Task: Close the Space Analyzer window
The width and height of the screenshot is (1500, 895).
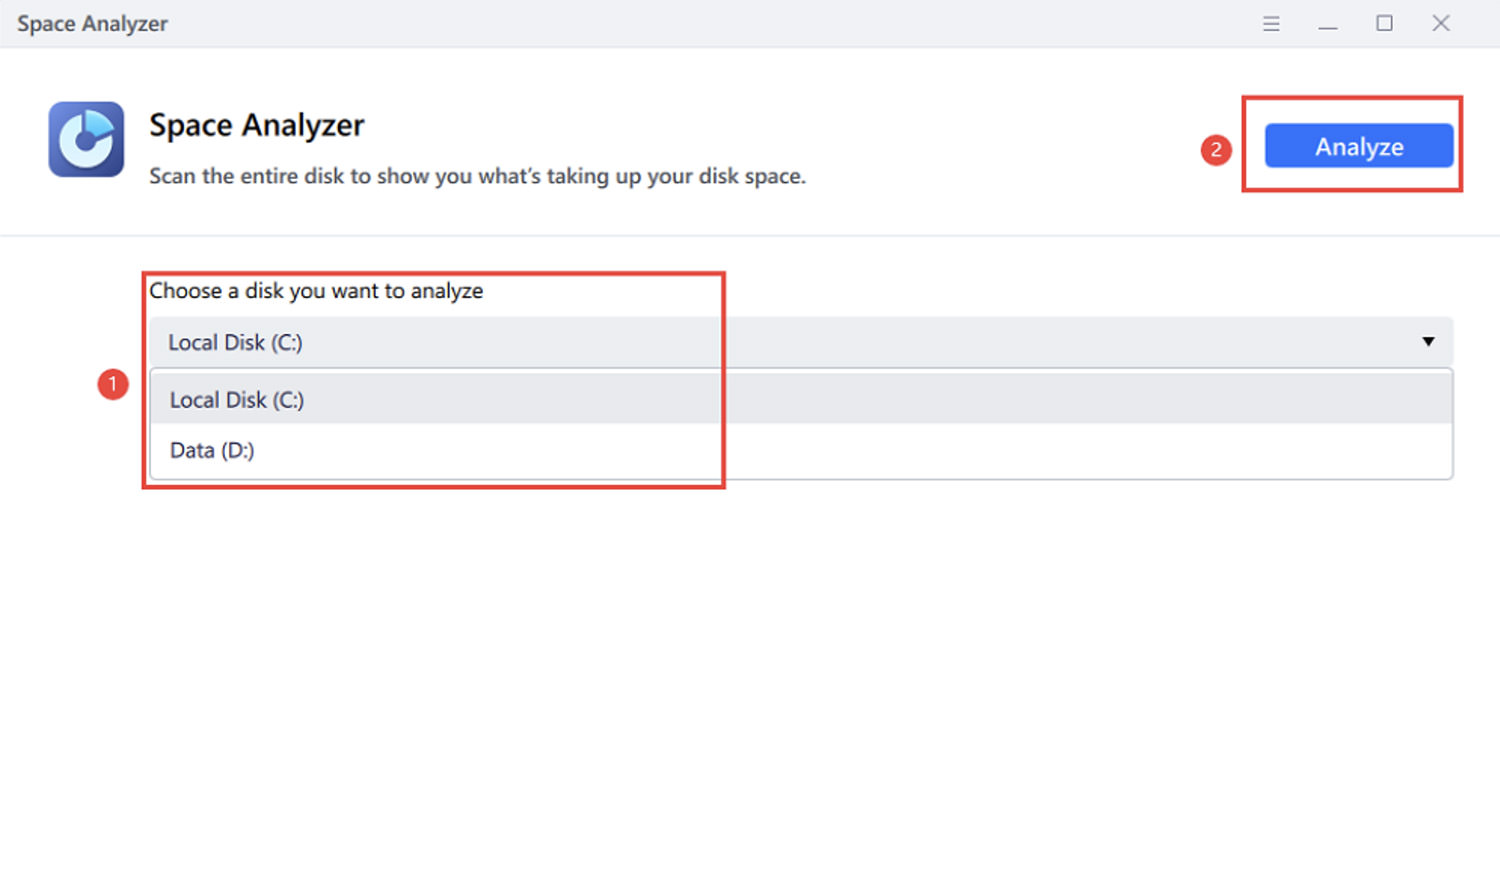Action: coord(1440,23)
